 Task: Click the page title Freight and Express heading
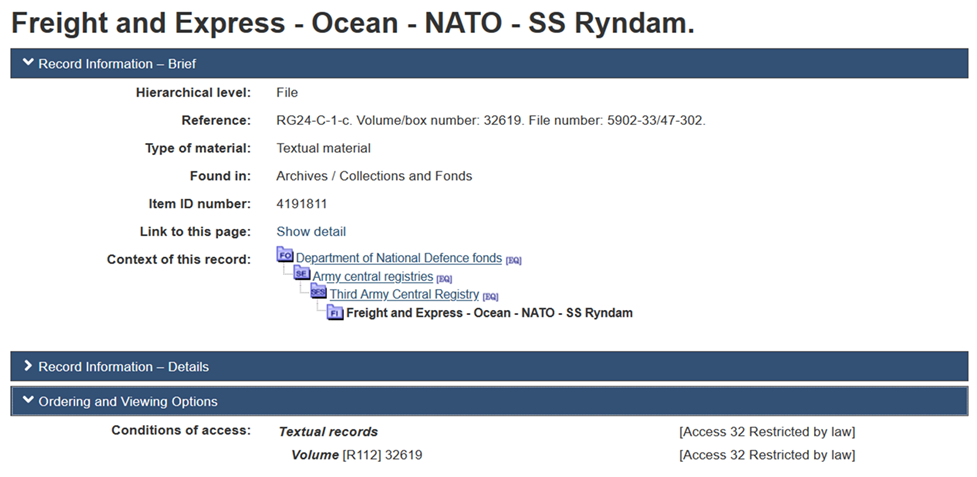352,23
